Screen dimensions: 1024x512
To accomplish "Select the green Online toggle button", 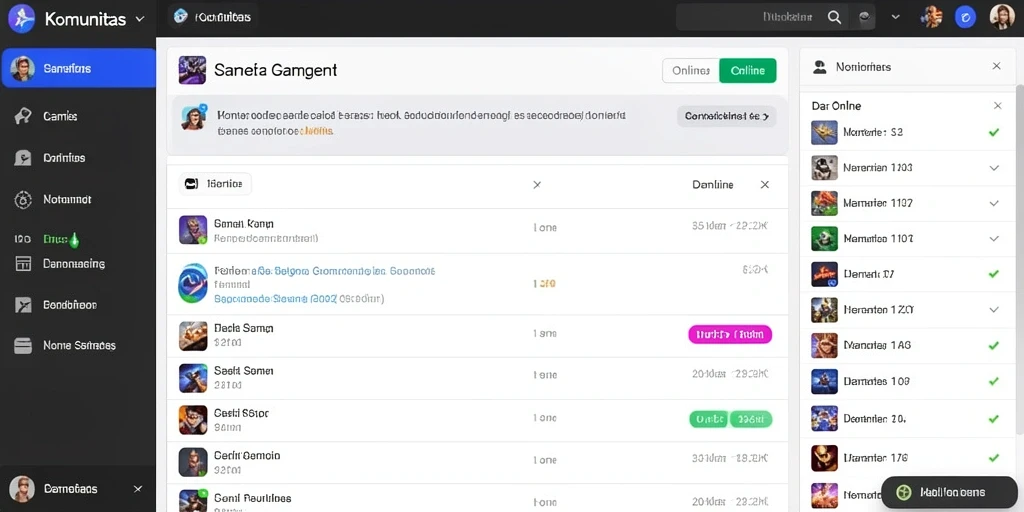I will pos(748,71).
